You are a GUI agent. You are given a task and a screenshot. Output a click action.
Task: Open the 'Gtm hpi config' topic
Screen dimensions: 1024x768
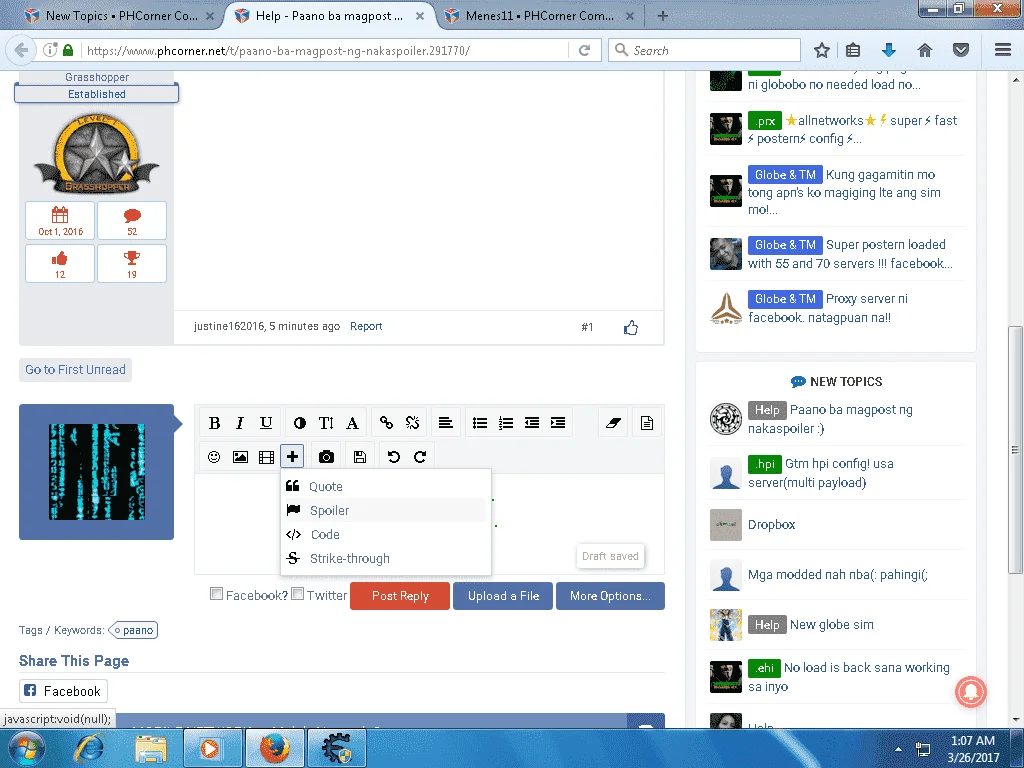(820, 473)
